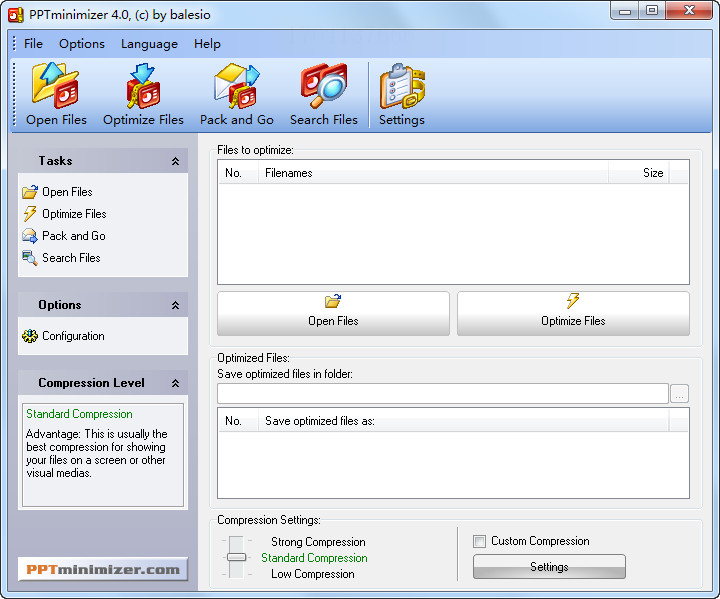Select Optimize Files in Tasks panel
Screen dimensions: 720x599
(x=73, y=214)
